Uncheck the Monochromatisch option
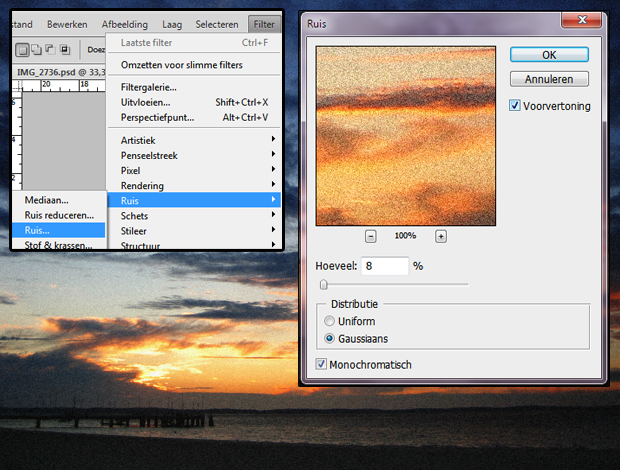620x470 pixels. click(x=321, y=365)
